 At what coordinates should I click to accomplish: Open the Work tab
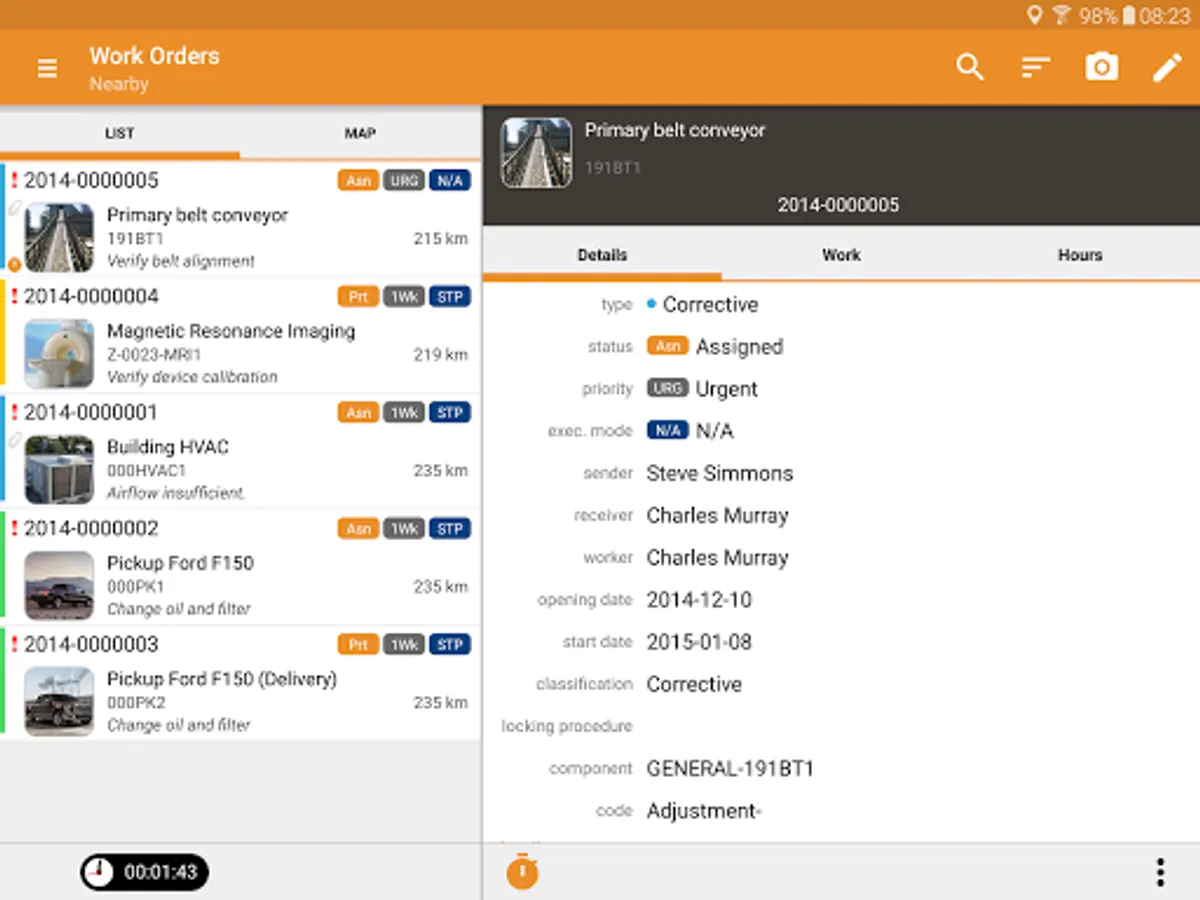point(841,255)
